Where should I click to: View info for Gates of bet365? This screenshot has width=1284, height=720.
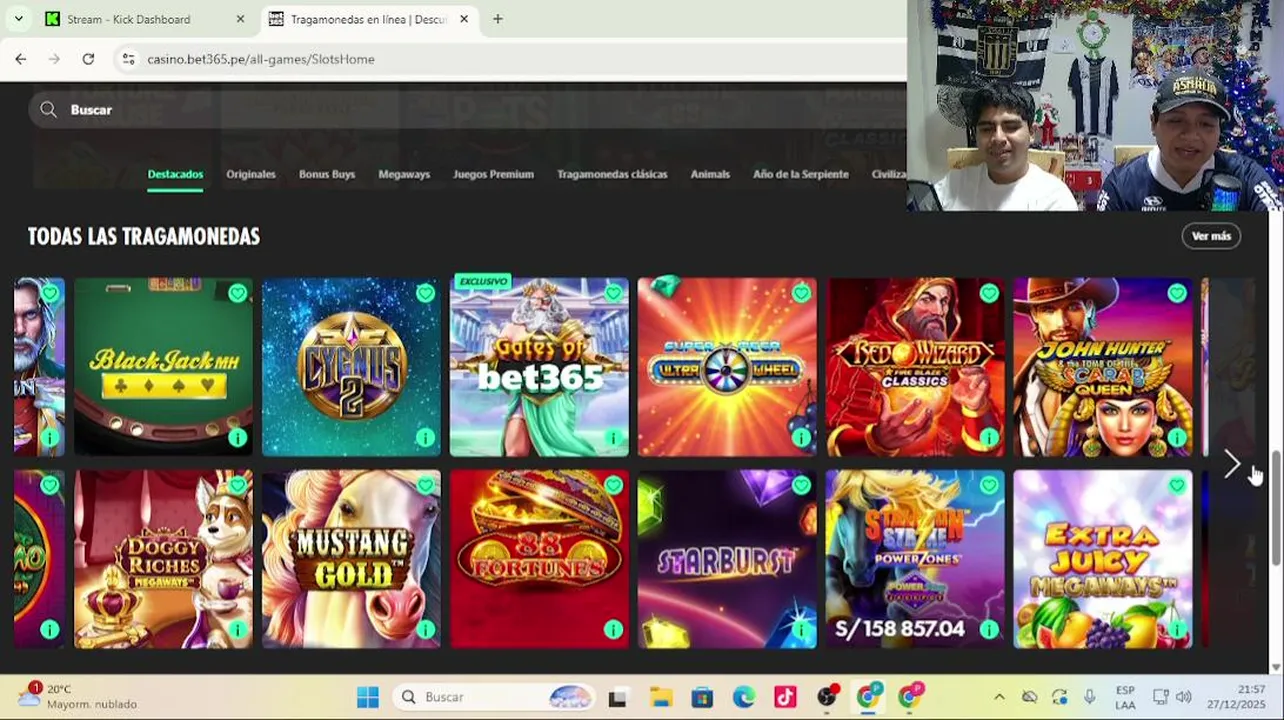pyautogui.click(x=613, y=438)
